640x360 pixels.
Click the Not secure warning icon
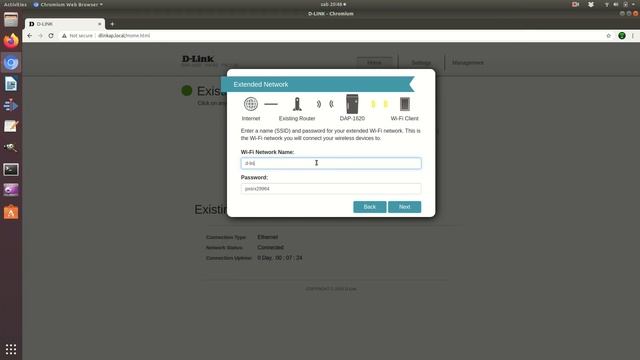coord(64,36)
